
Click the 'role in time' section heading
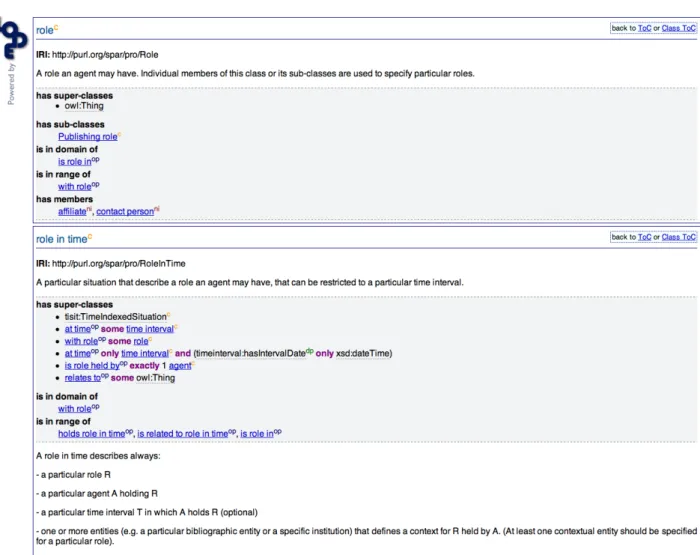(62, 239)
